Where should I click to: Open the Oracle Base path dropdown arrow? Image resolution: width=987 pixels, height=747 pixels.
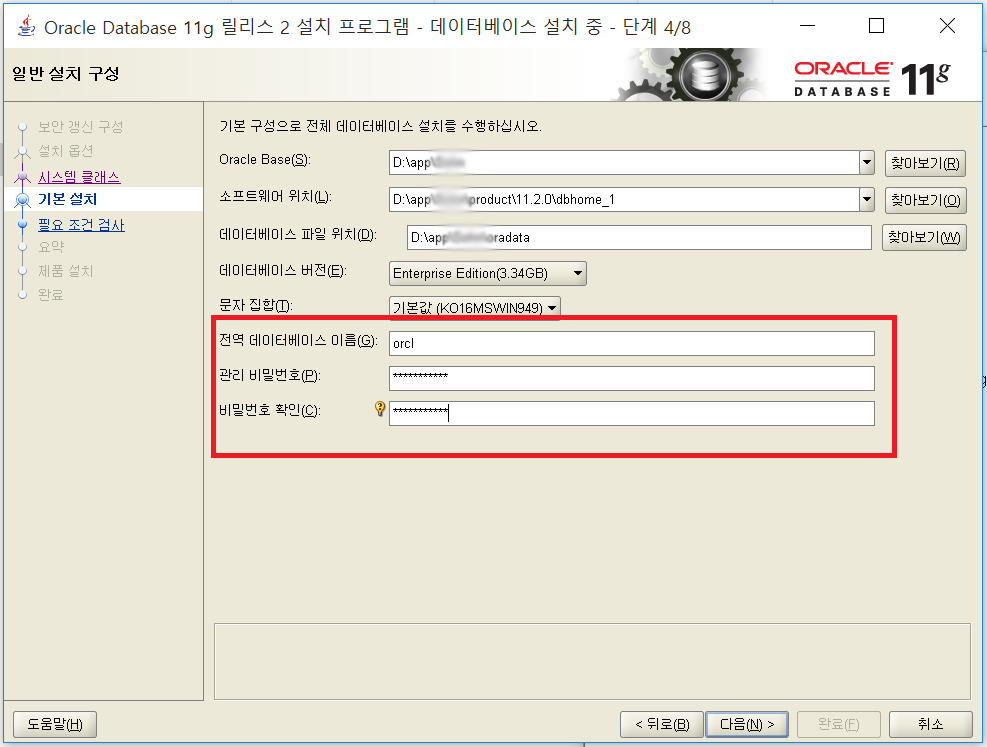(867, 163)
